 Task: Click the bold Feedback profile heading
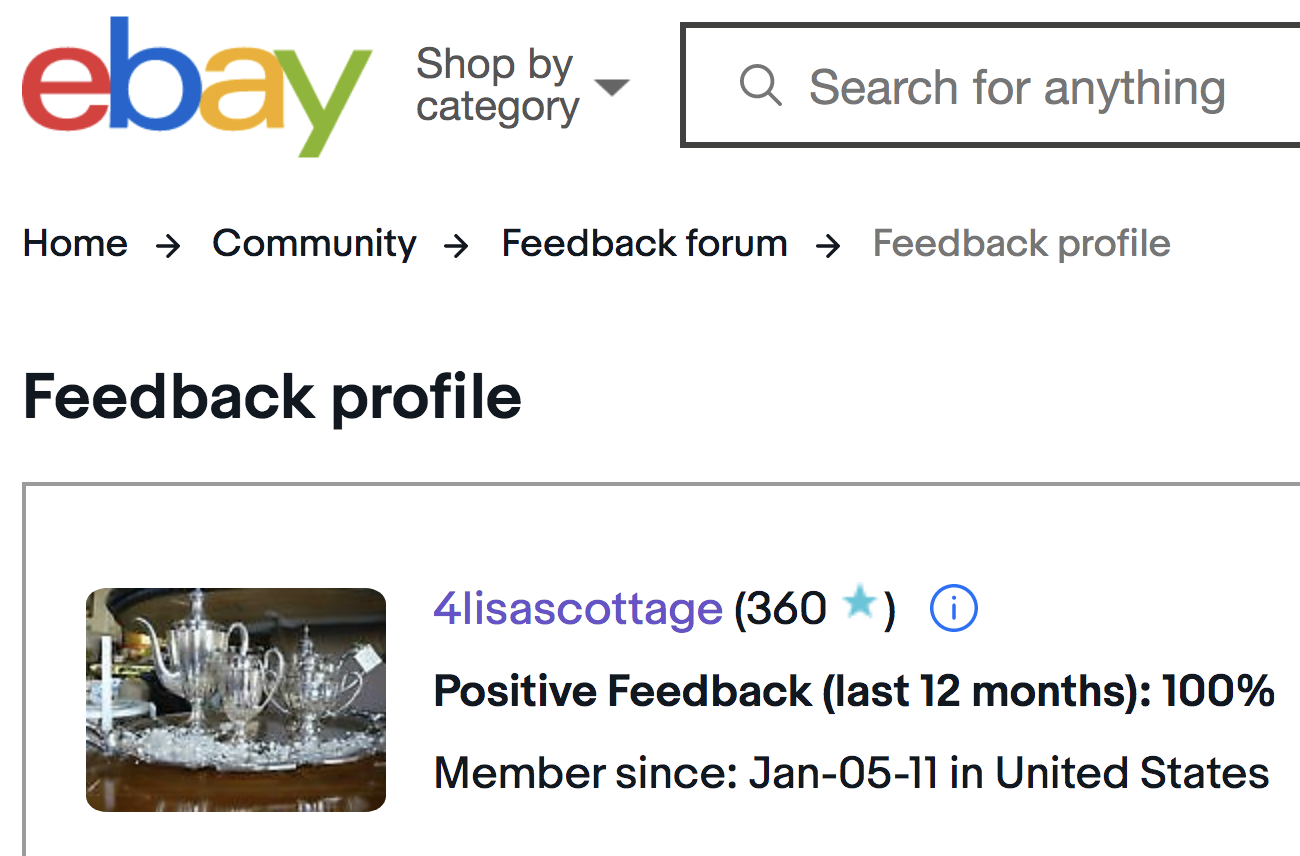[272, 396]
